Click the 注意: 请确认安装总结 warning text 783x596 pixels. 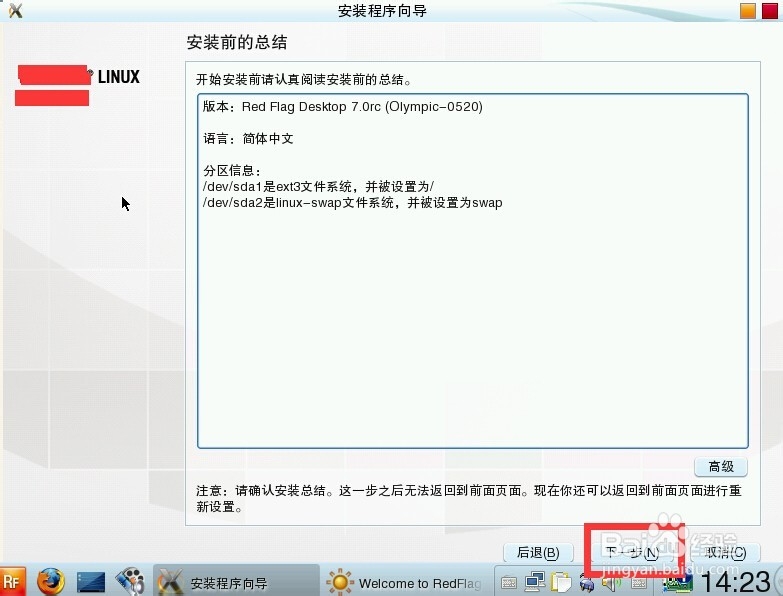point(469,499)
